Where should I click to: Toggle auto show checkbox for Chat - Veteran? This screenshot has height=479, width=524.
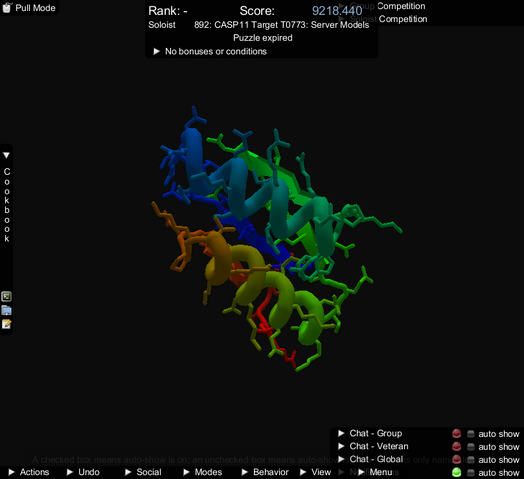[471, 447]
